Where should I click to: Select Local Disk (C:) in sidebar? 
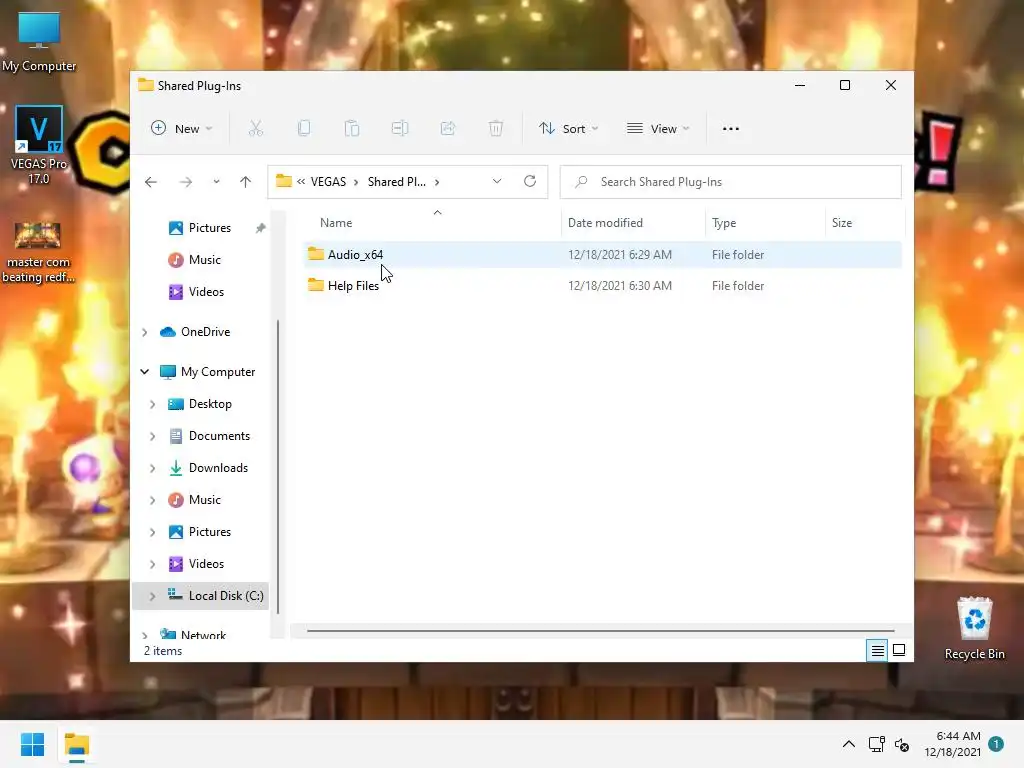pos(201,596)
